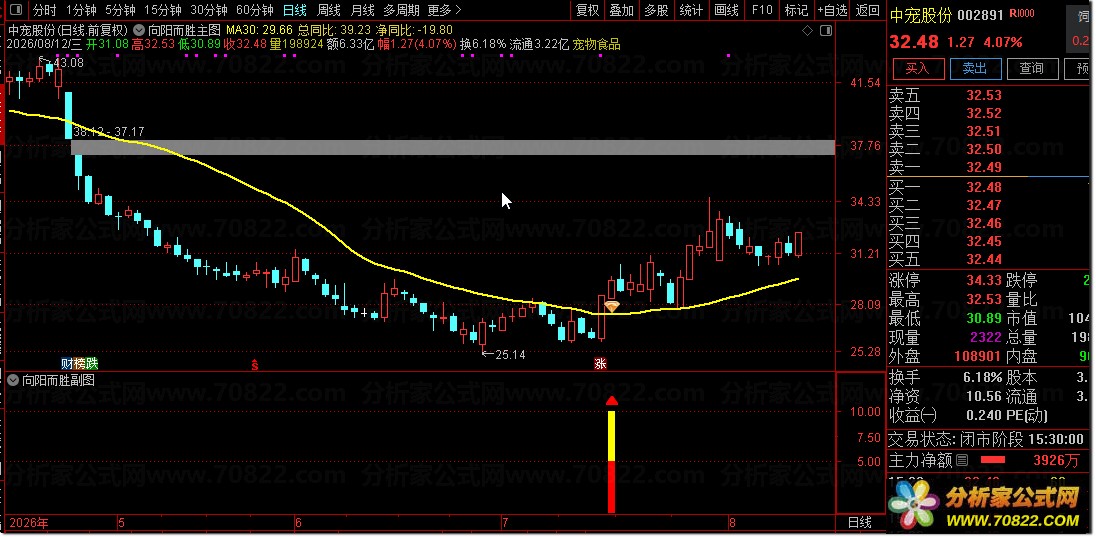Click the 叠加 overlay button
1096x537 pixels.
pos(621,10)
